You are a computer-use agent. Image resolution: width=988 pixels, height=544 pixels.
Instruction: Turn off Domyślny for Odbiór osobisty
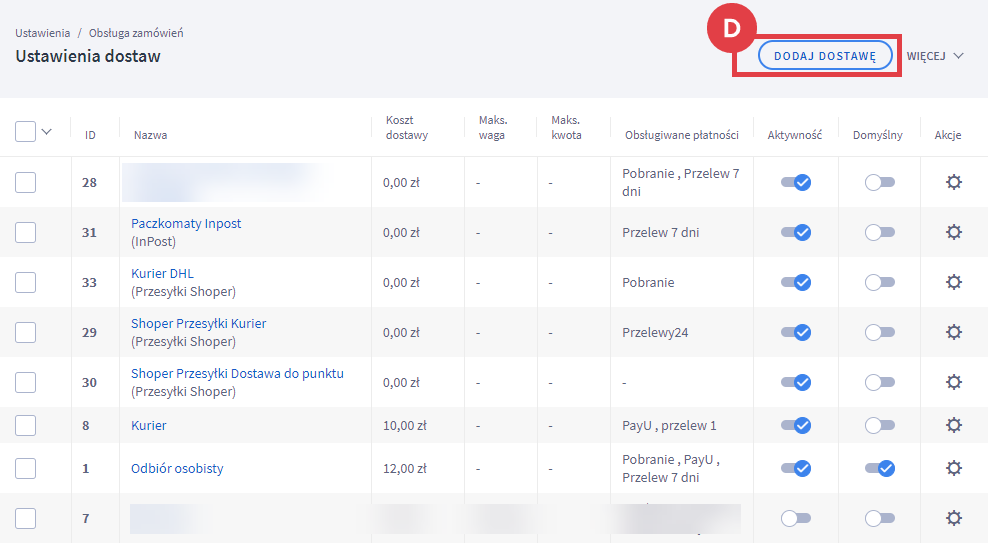pos(880,468)
